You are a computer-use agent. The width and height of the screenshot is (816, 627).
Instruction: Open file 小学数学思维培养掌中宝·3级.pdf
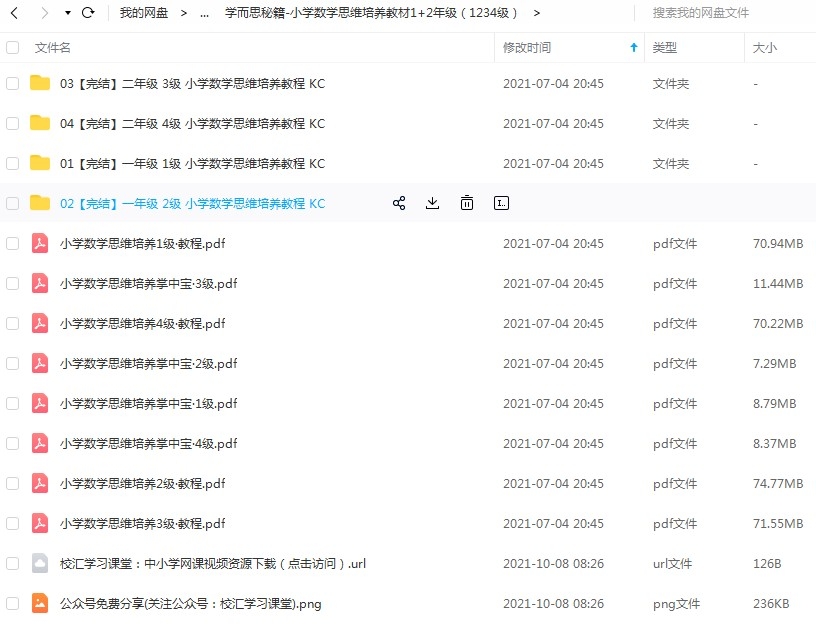(x=149, y=284)
